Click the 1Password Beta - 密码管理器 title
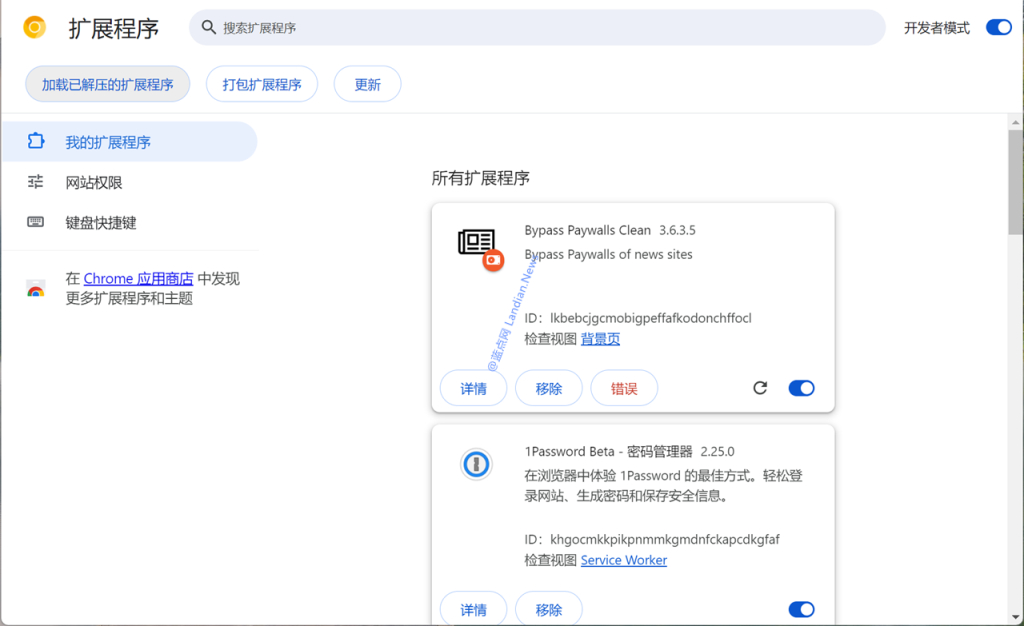Viewport: 1024px width, 626px height. click(608, 452)
